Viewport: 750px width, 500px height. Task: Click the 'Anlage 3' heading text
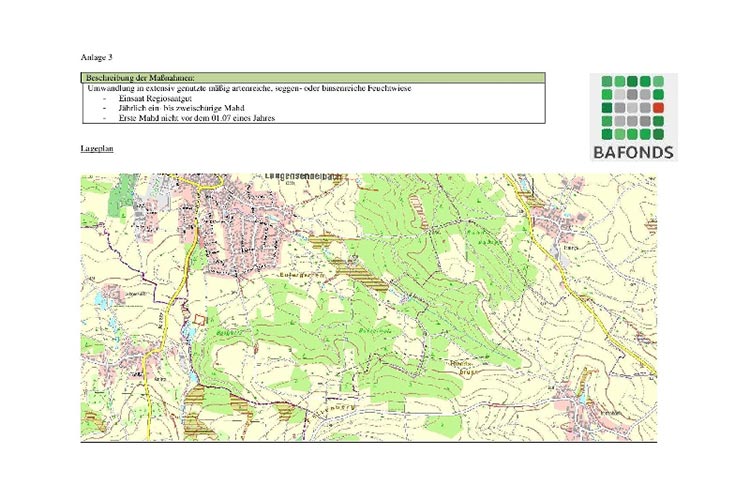pos(96,57)
